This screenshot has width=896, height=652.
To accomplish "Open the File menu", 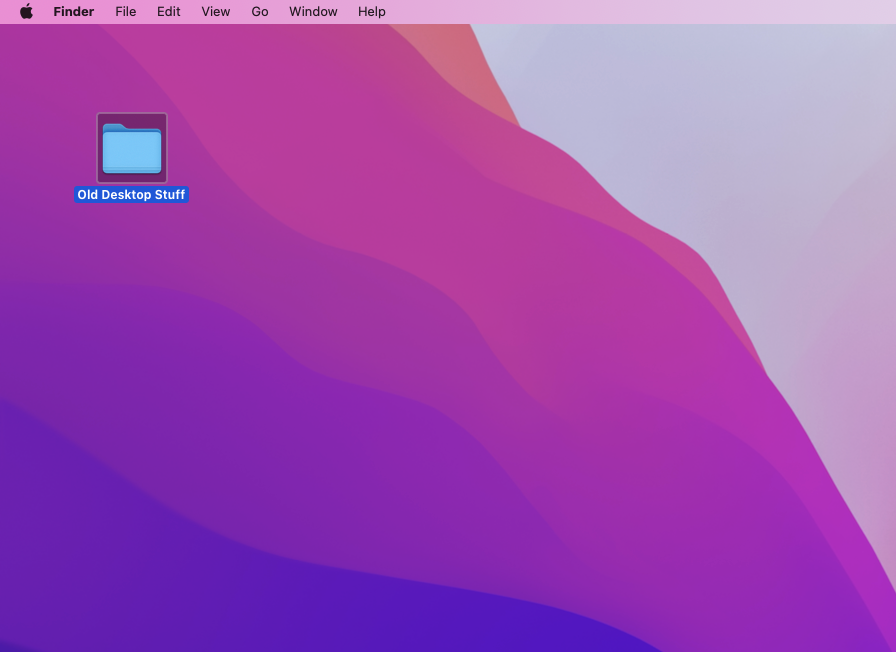I will click(x=126, y=11).
